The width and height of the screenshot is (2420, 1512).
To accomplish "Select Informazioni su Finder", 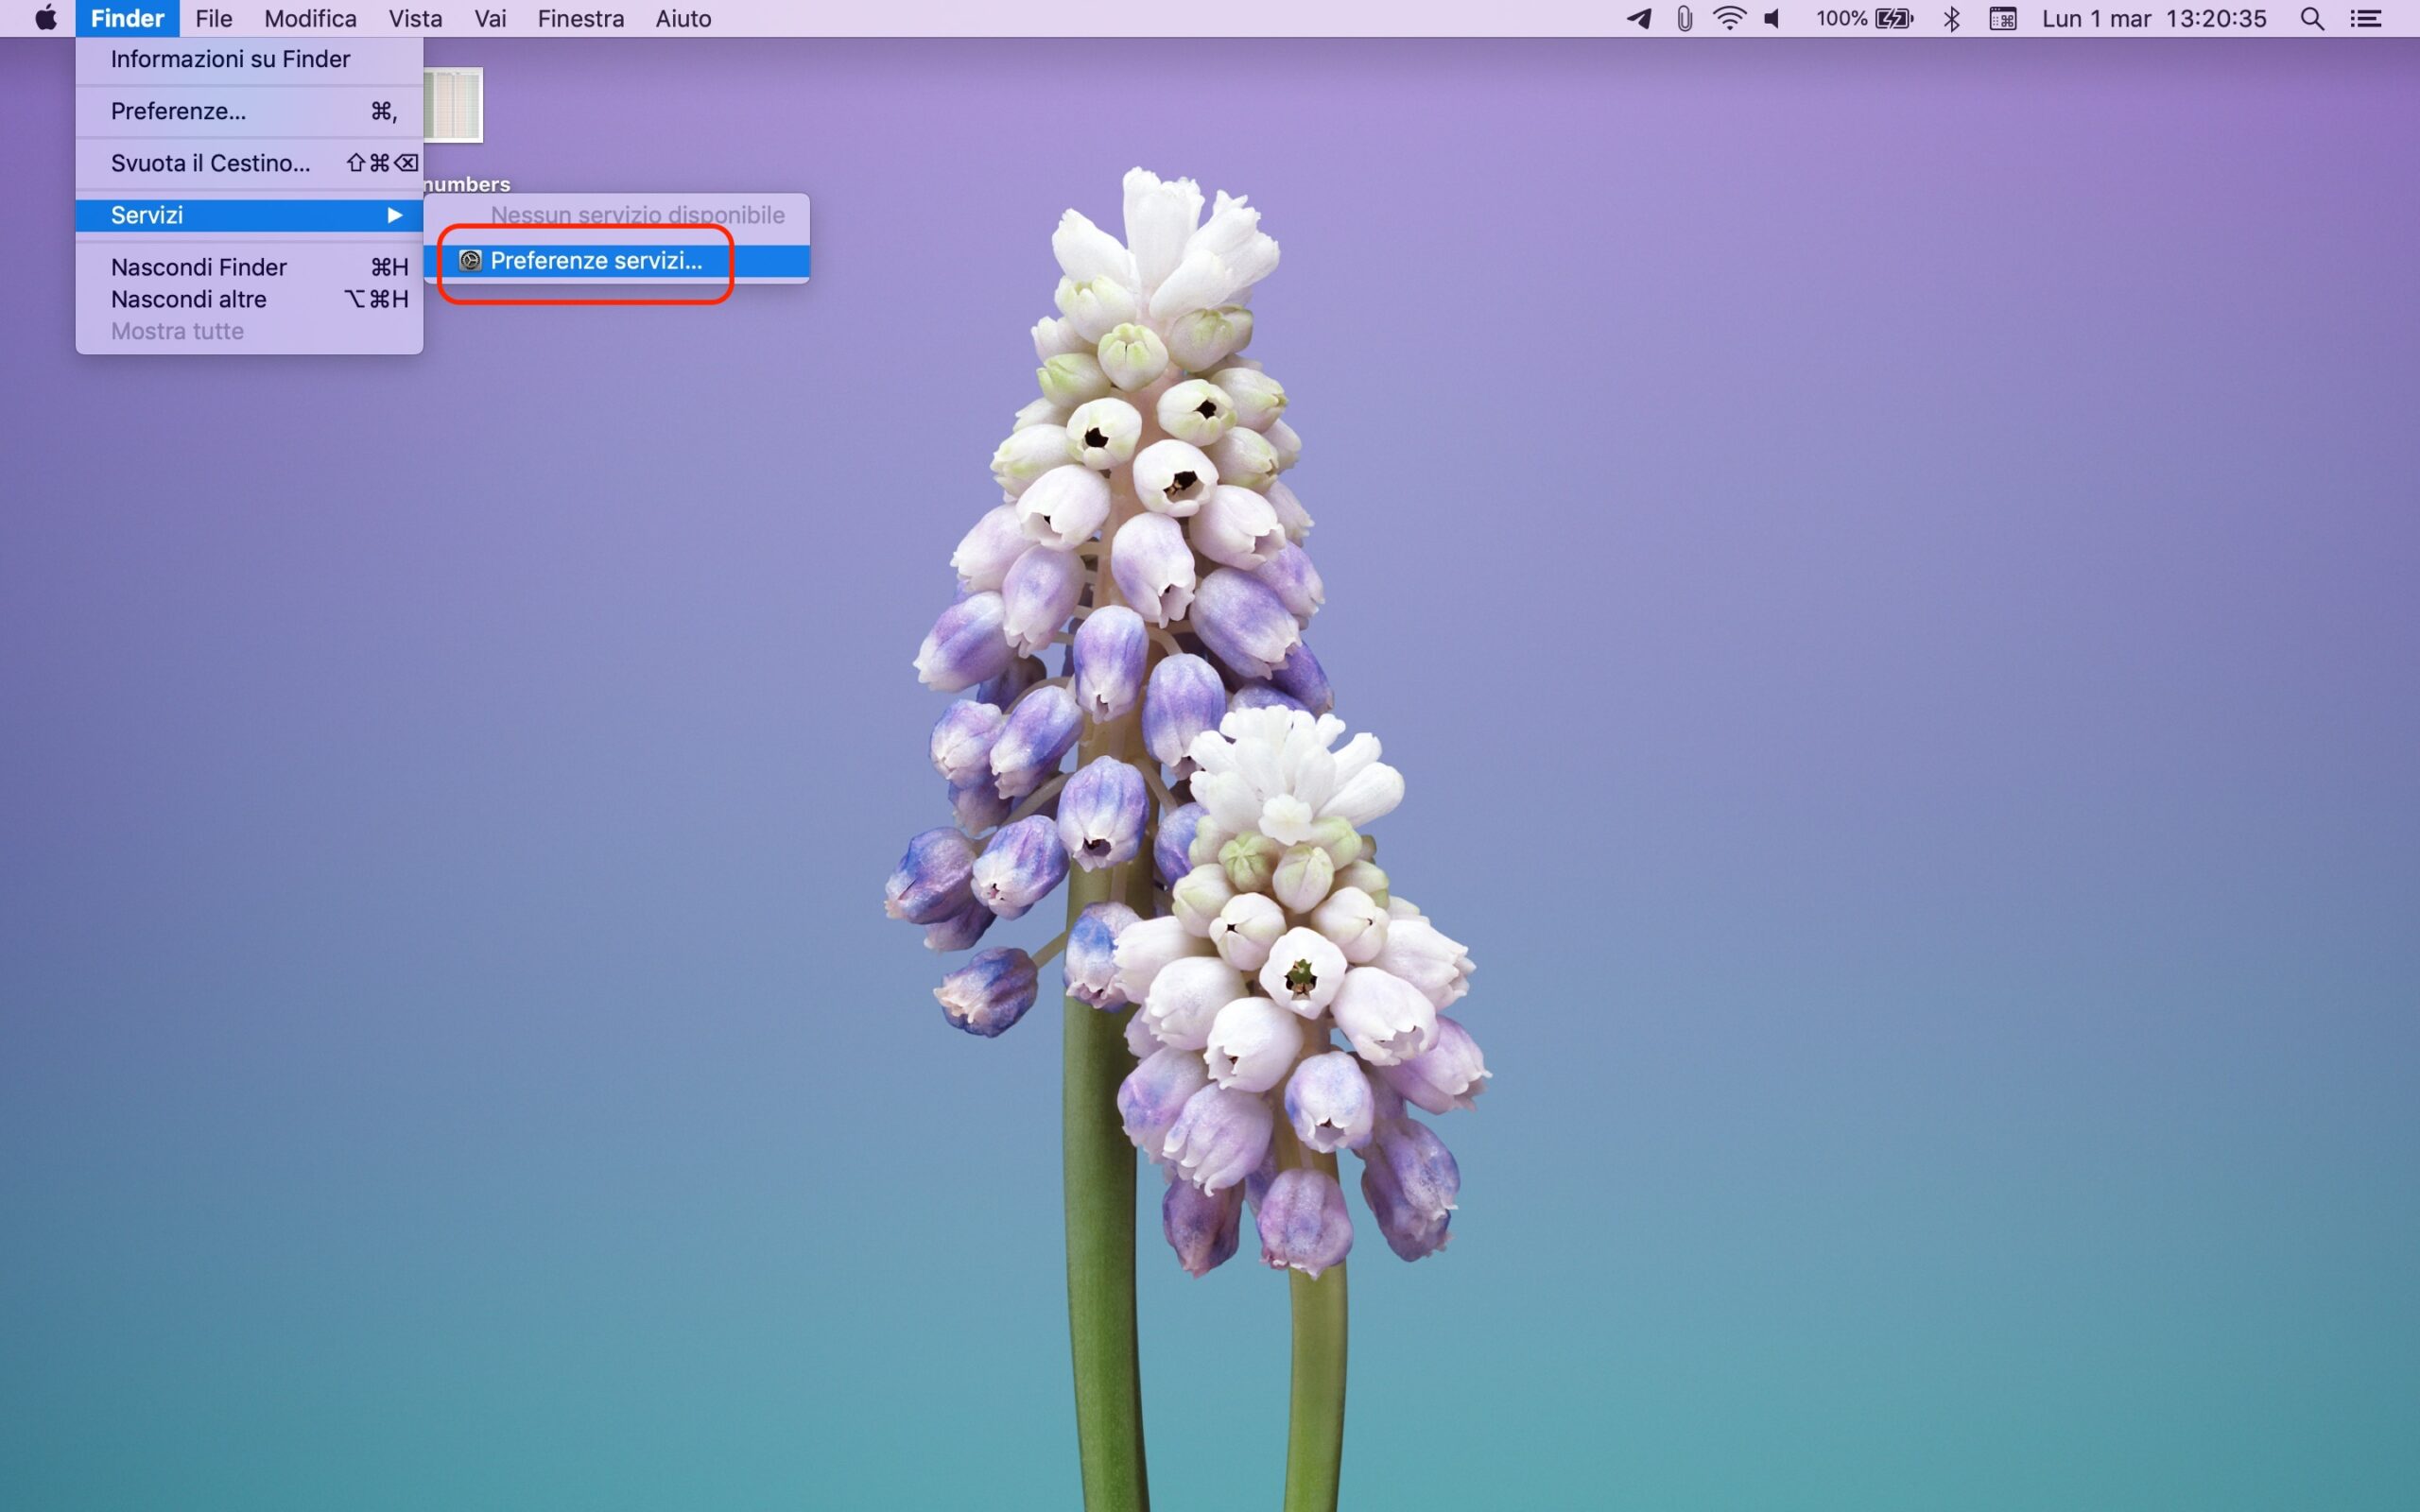I will pos(230,59).
